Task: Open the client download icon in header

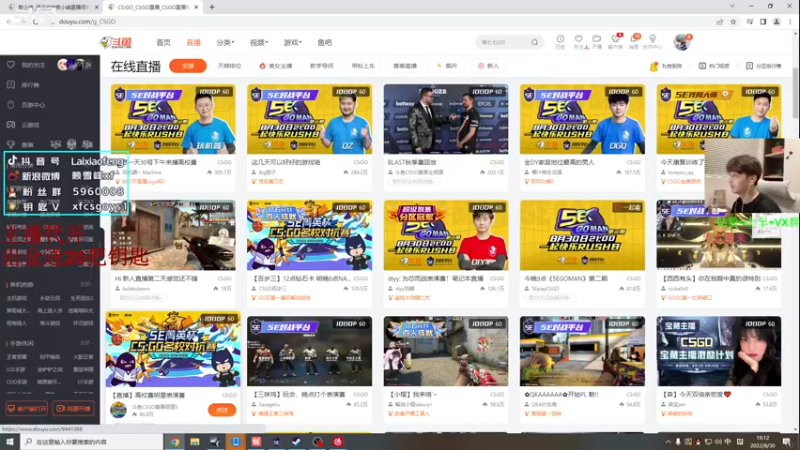Action: pos(615,39)
